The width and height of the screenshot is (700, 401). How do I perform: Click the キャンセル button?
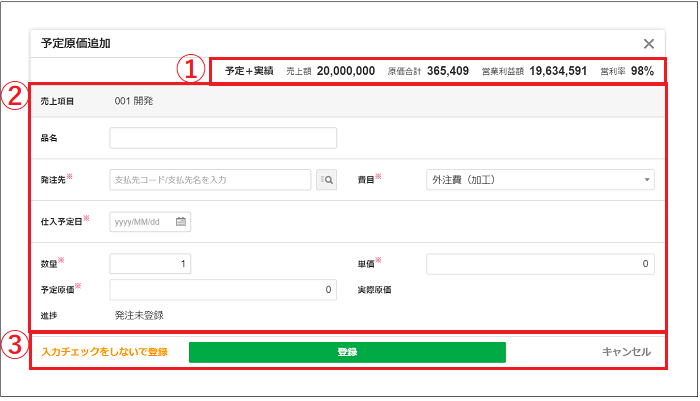pos(626,352)
